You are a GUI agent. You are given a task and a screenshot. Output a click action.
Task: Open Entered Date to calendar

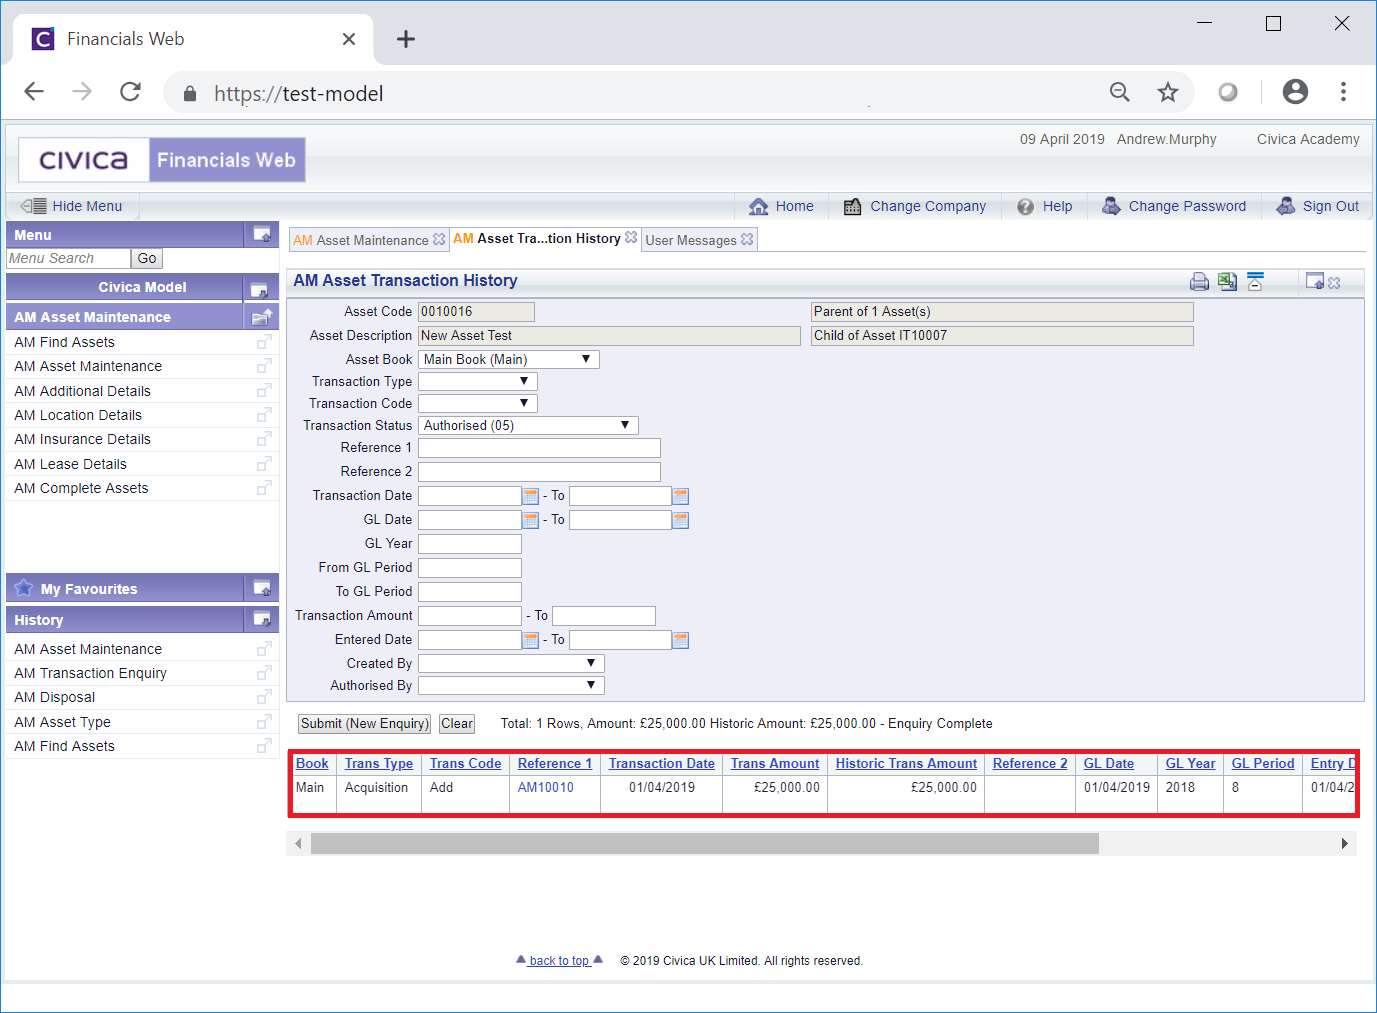click(681, 640)
